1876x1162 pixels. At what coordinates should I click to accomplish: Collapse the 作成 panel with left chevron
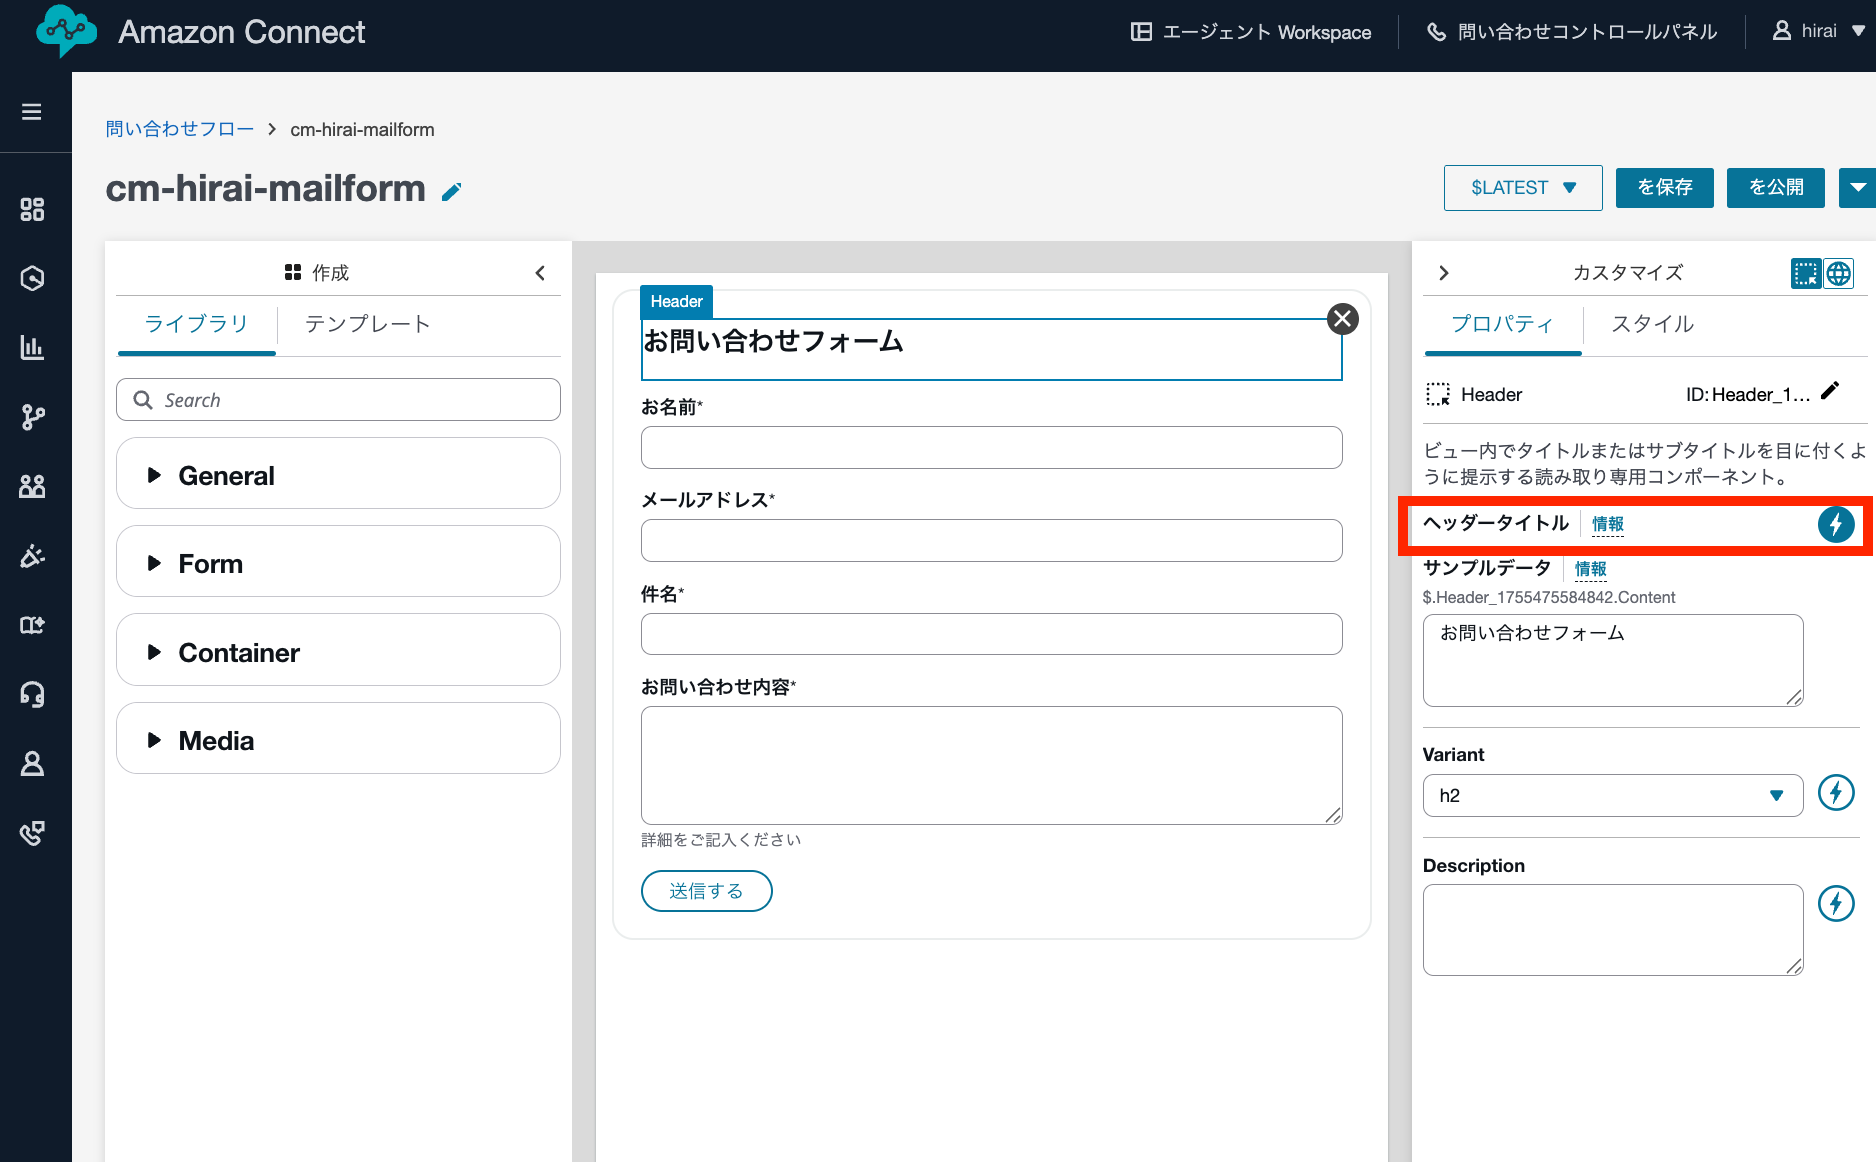(540, 273)
